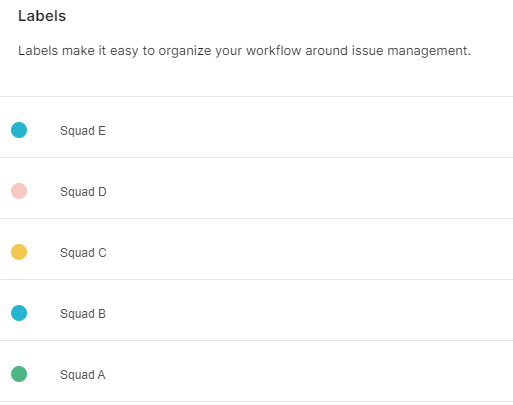513x405 pixels.
Task: Select the Squad D label name
Action: coord(83,192)
